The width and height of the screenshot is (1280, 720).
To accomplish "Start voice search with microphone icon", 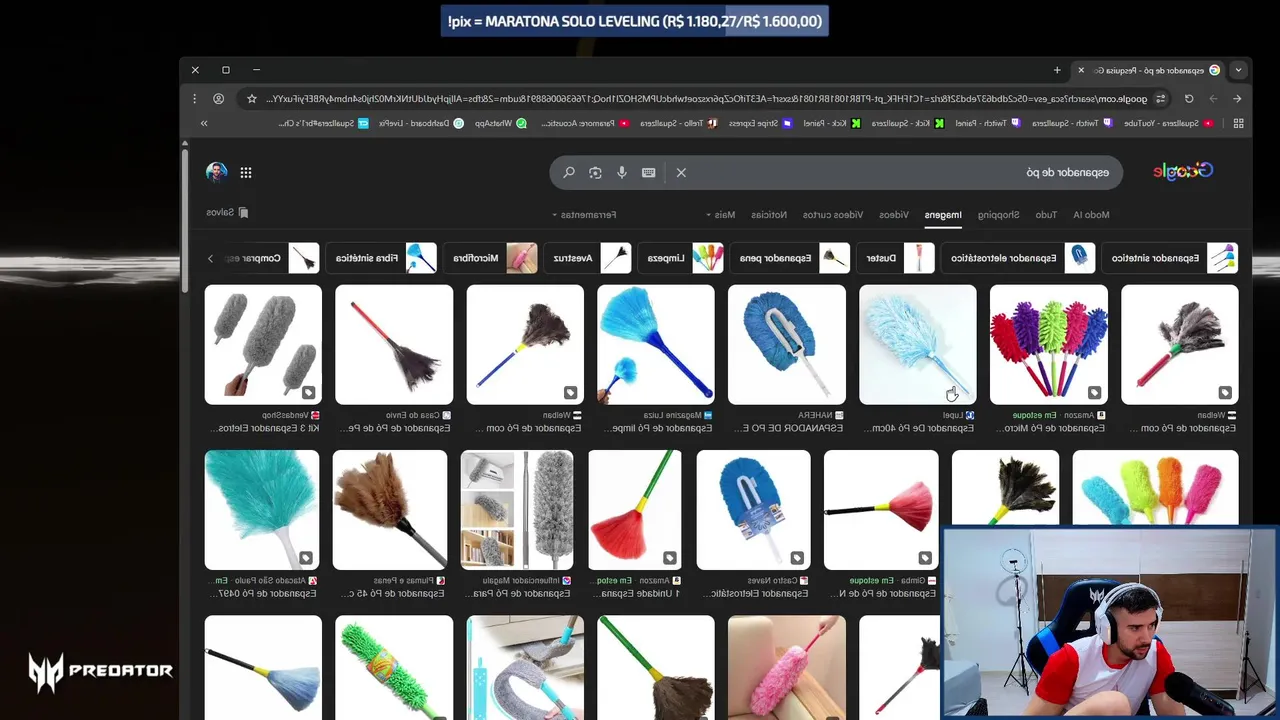I will tap(622, 172).
